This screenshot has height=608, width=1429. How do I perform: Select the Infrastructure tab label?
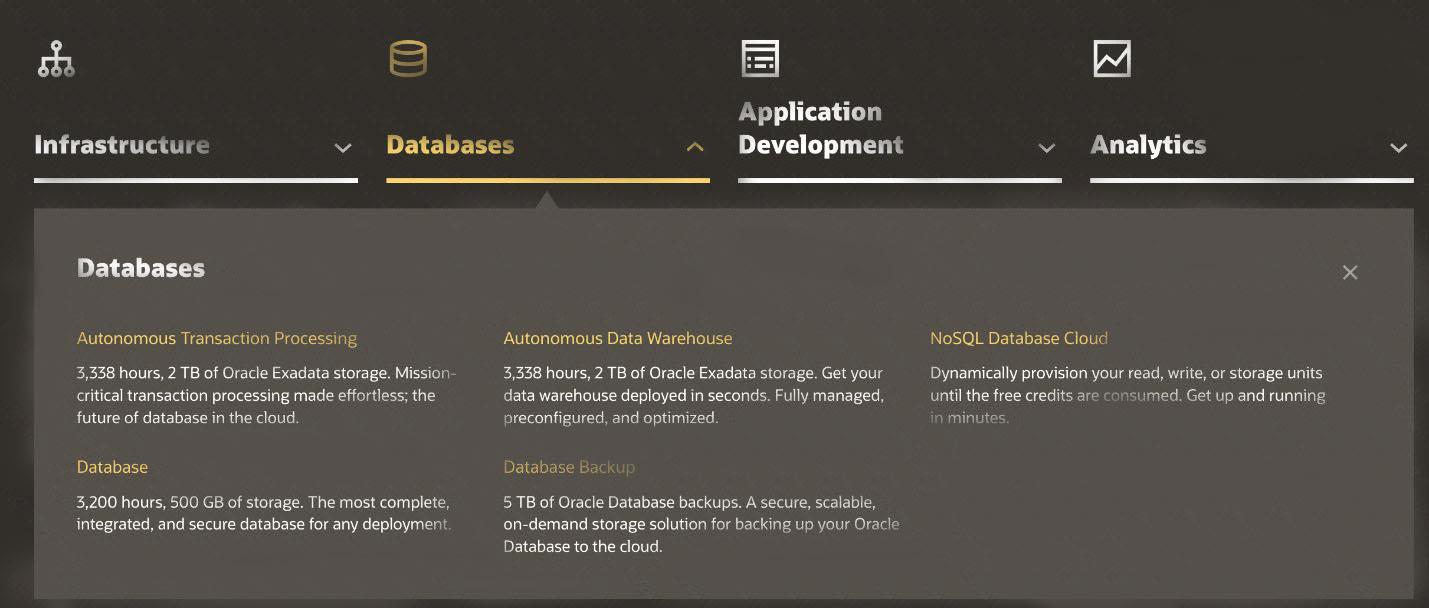122,145
